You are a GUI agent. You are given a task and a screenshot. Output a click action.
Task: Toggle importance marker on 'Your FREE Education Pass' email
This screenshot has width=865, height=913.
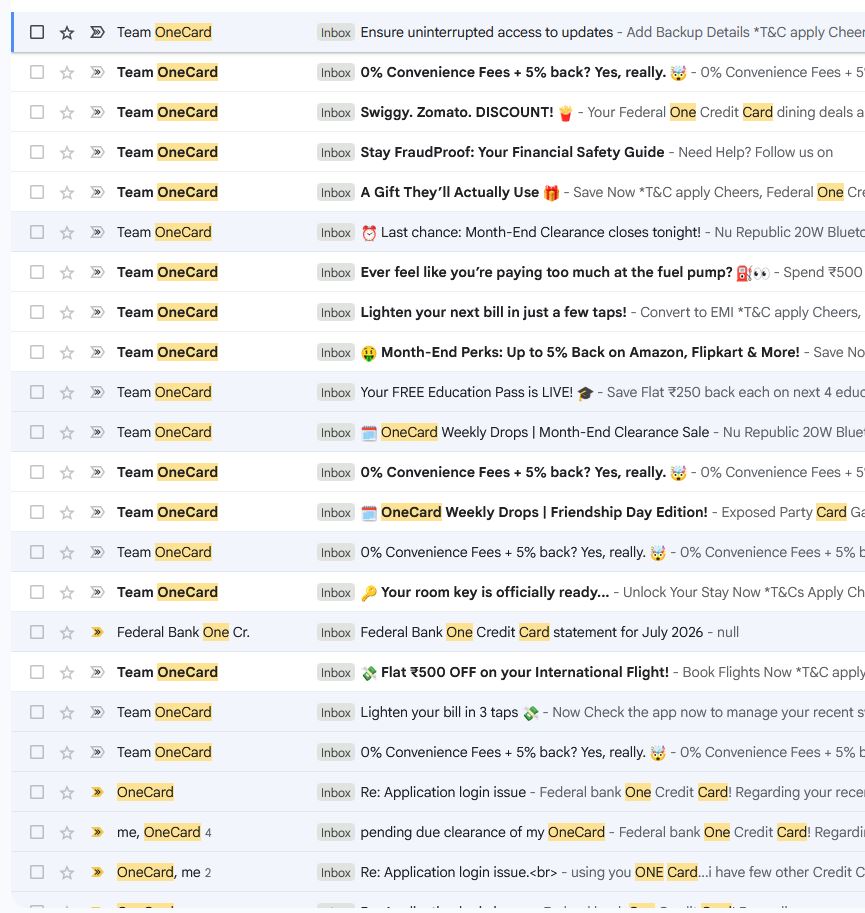click(97, 392)
